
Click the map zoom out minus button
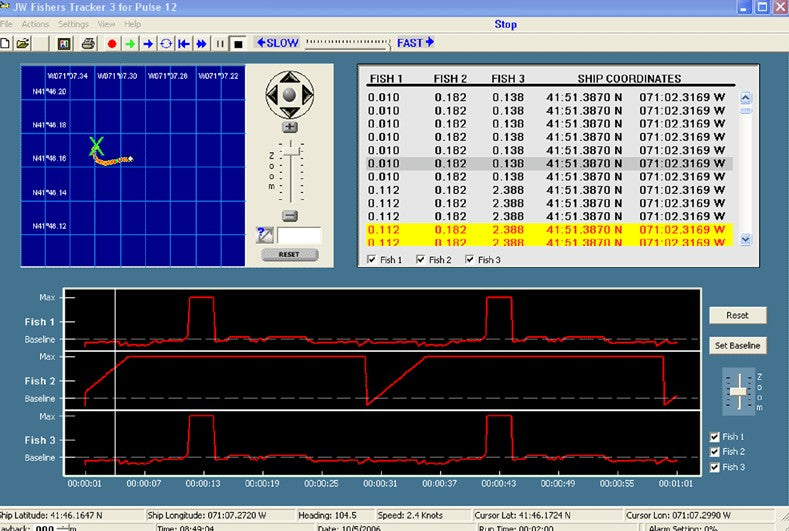(x=289, y=215)
